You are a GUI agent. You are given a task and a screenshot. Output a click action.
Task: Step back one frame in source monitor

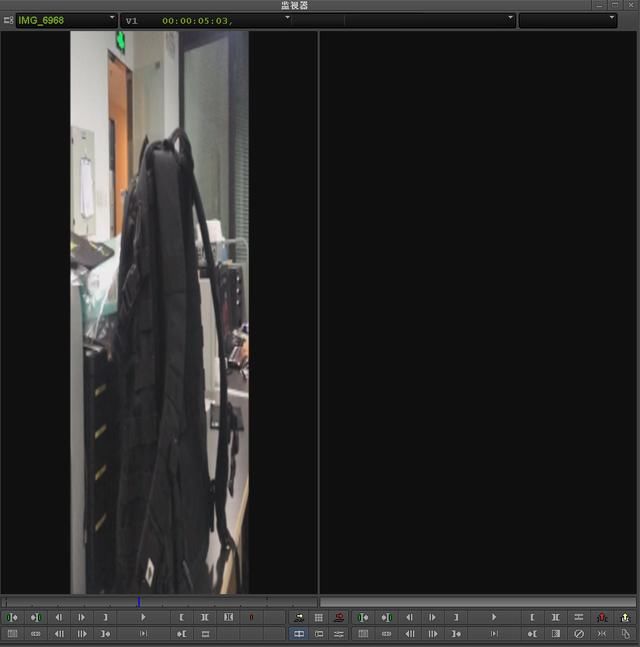click(59, 618)
